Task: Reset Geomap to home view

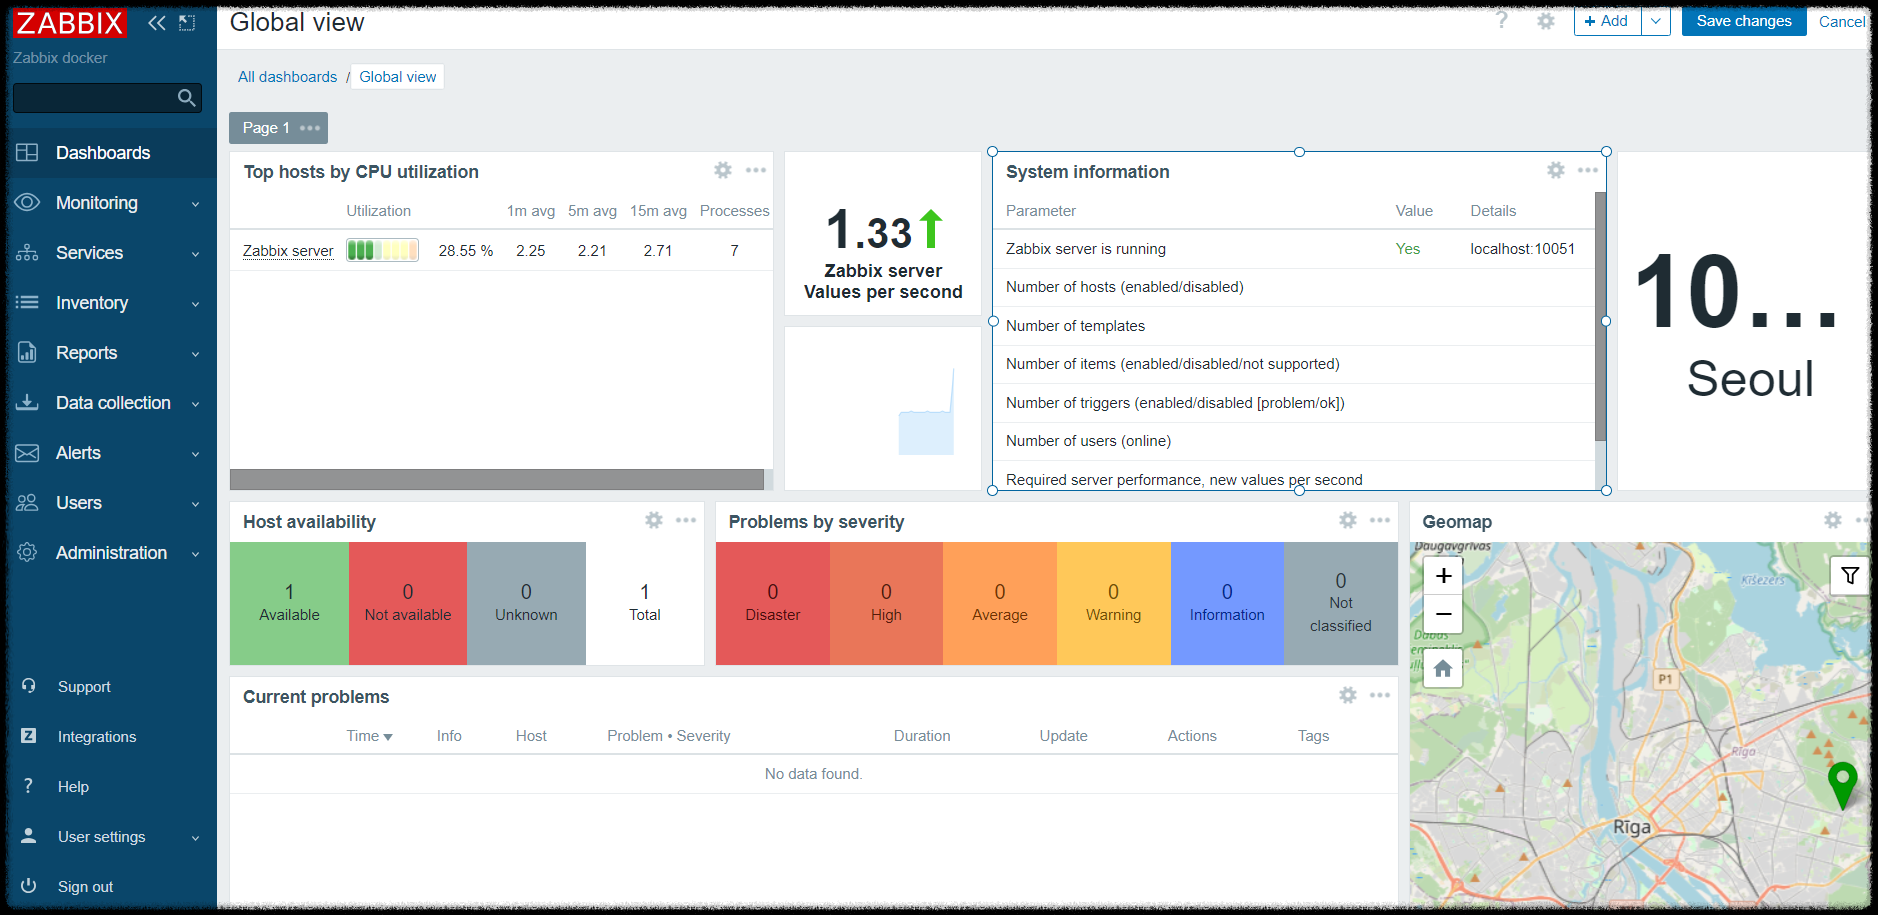Action: 1443,668
